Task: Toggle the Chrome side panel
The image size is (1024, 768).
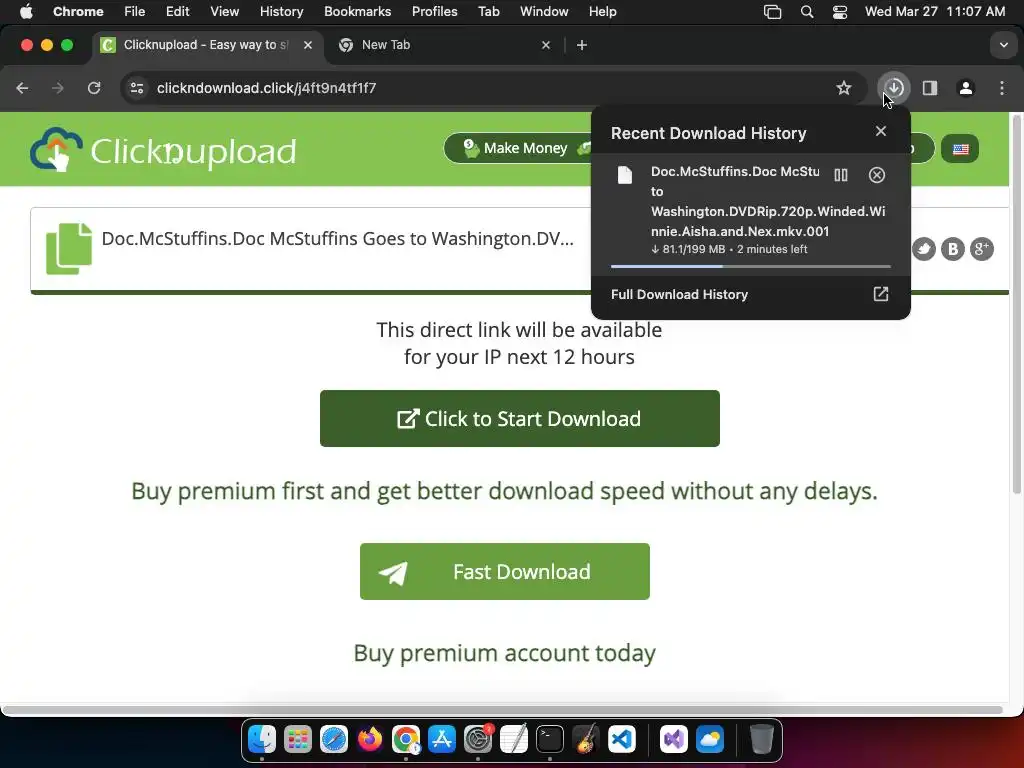Action: pos(929,88)
